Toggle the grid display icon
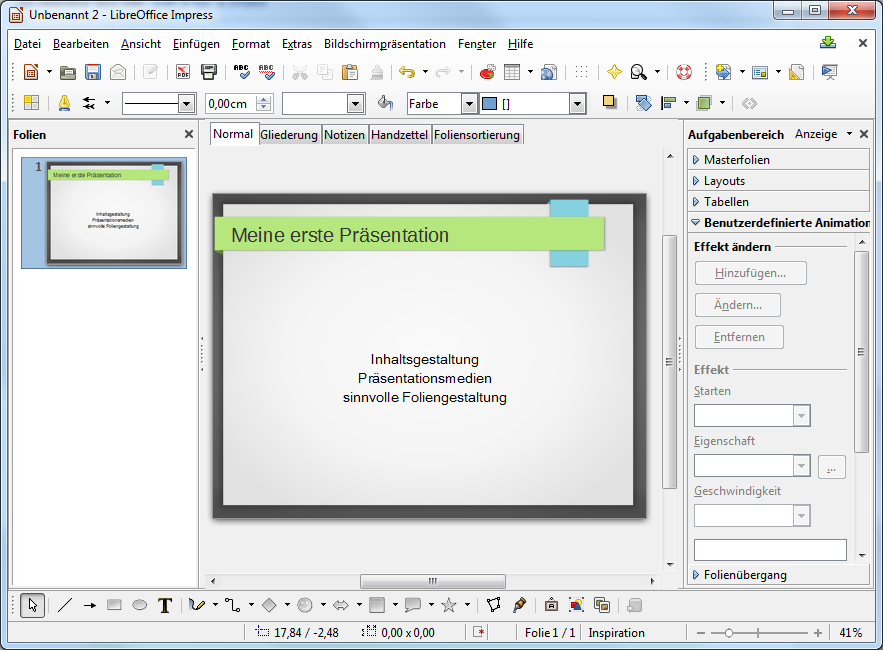This screenshot has width=883, height=650. (581, 72)
